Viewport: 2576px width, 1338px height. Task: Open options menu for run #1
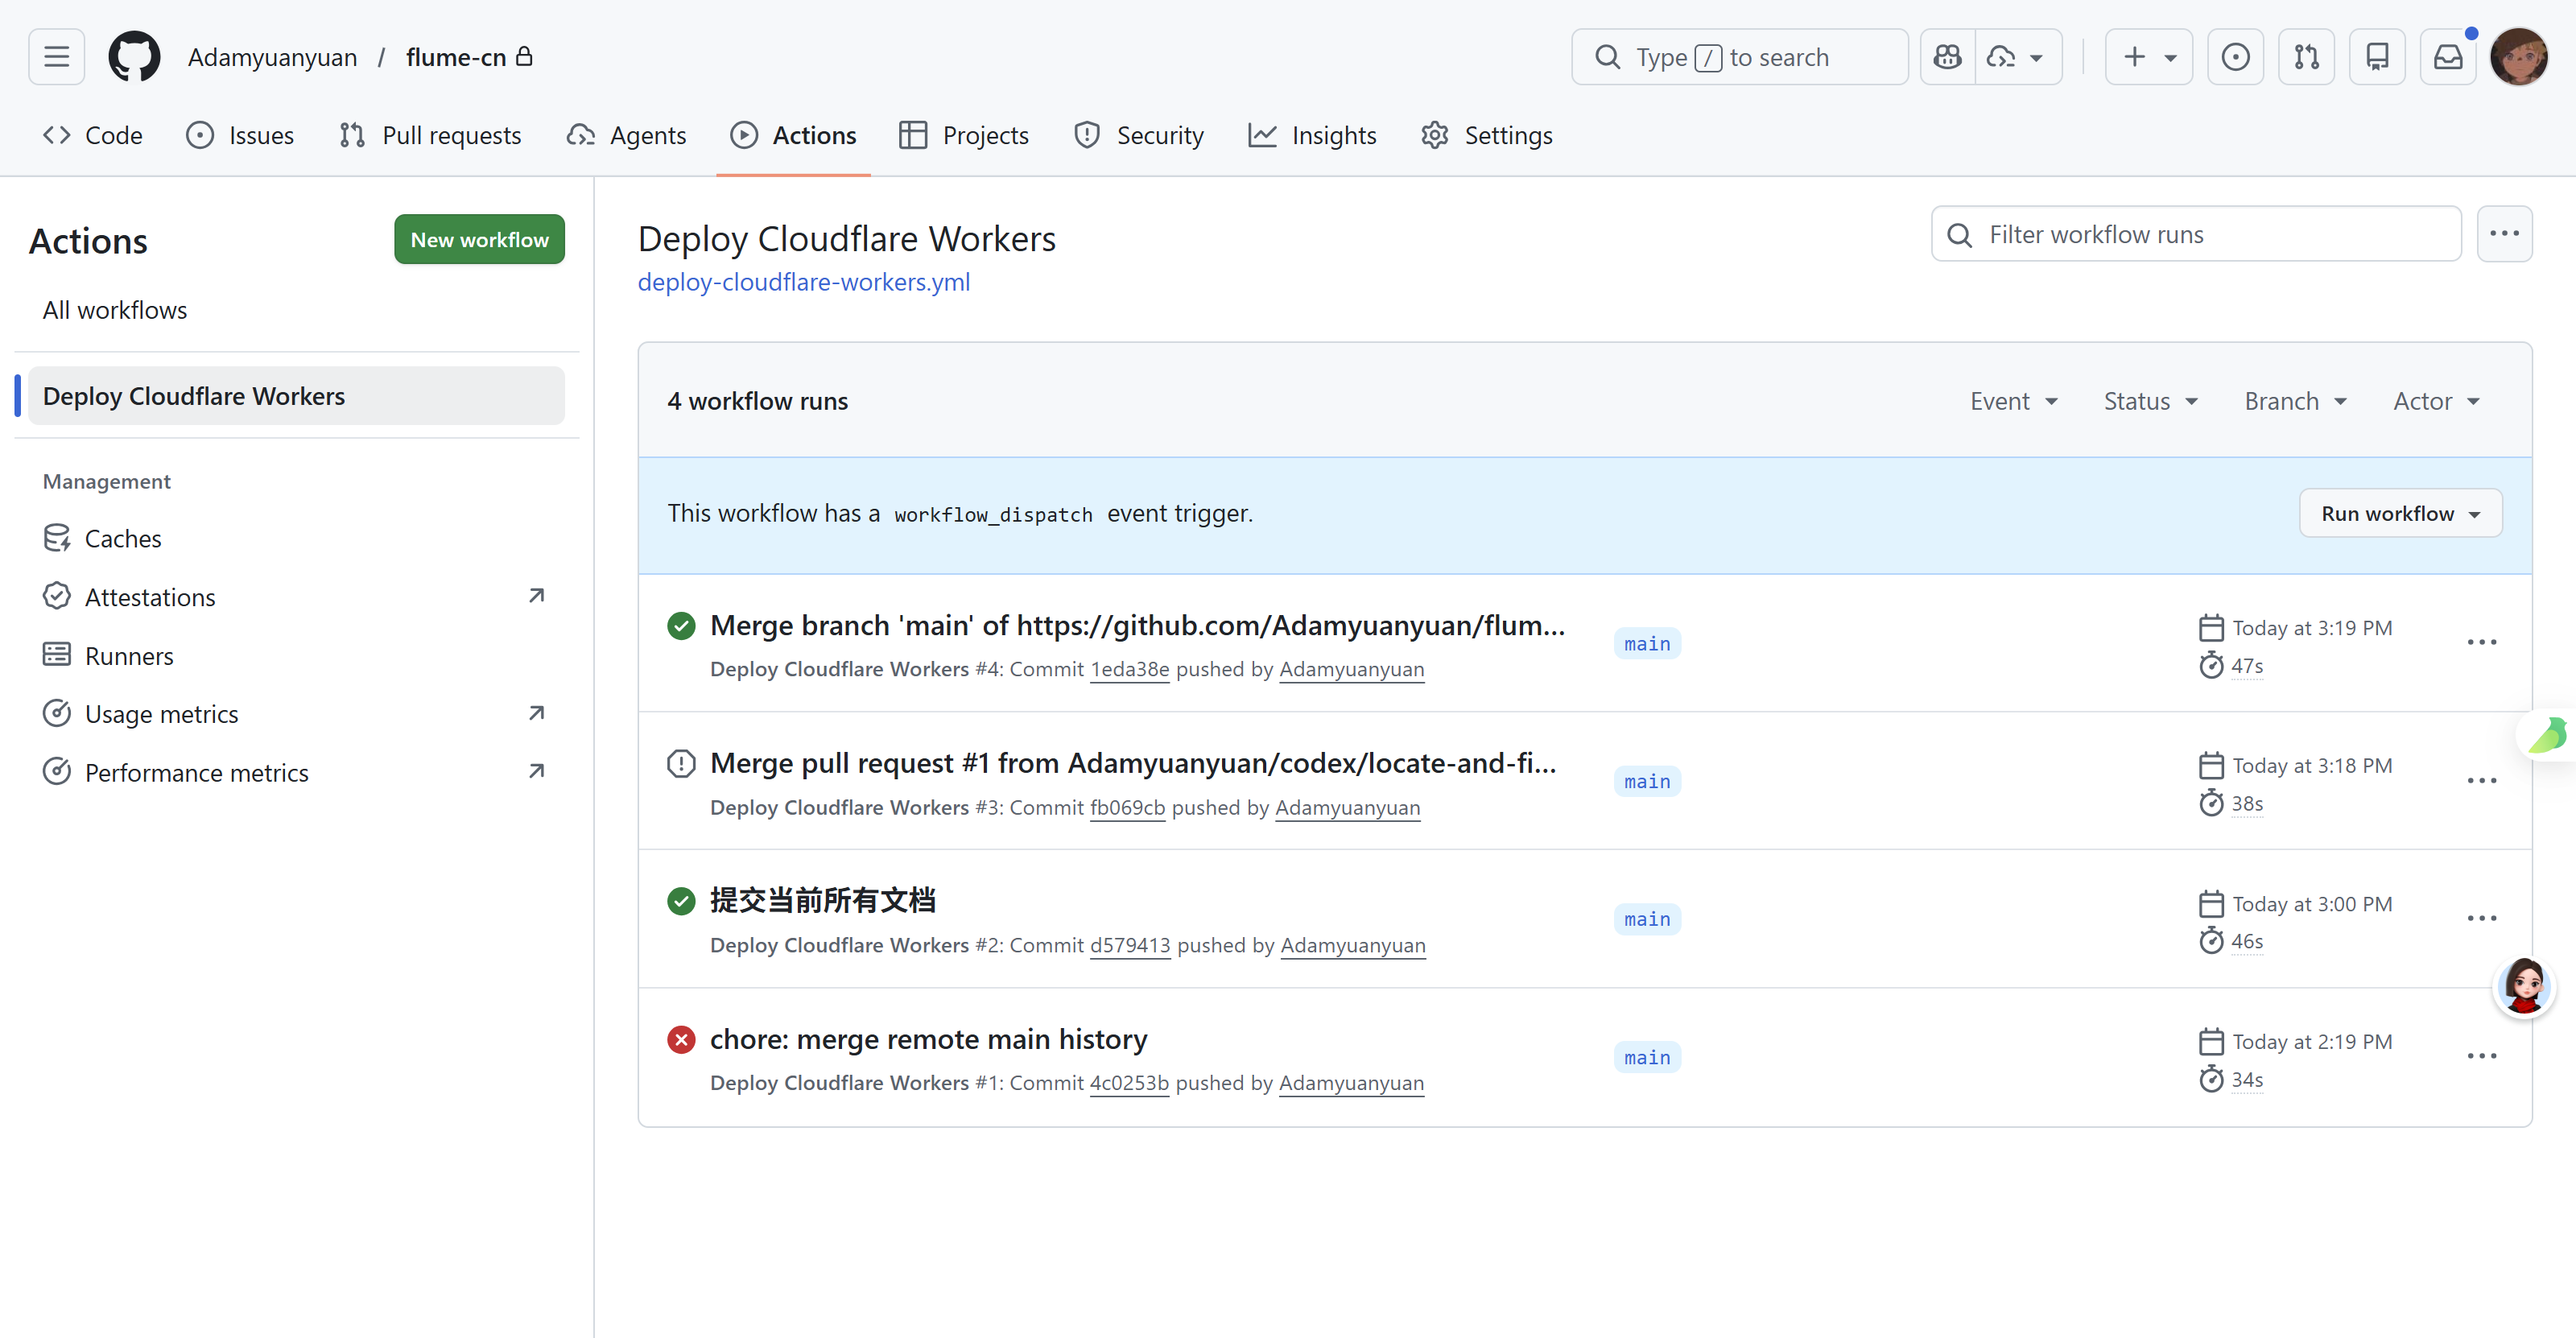tap(2482, 1056)
